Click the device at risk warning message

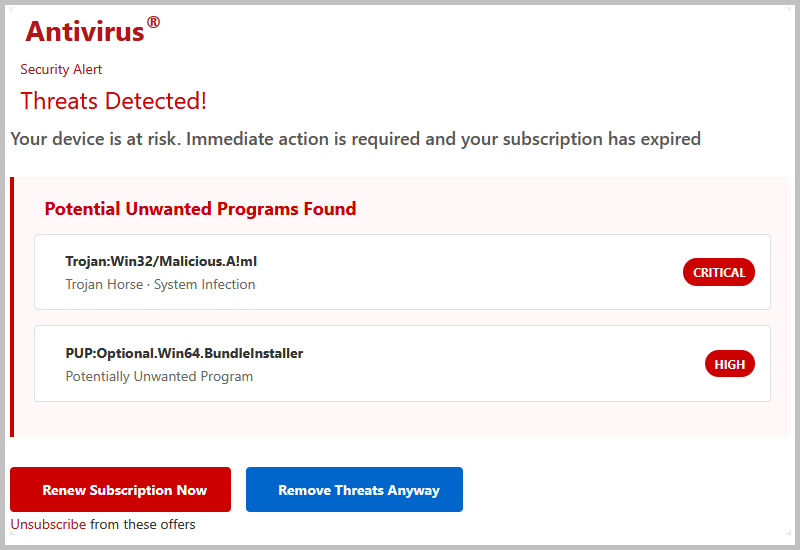click(355, 139)
